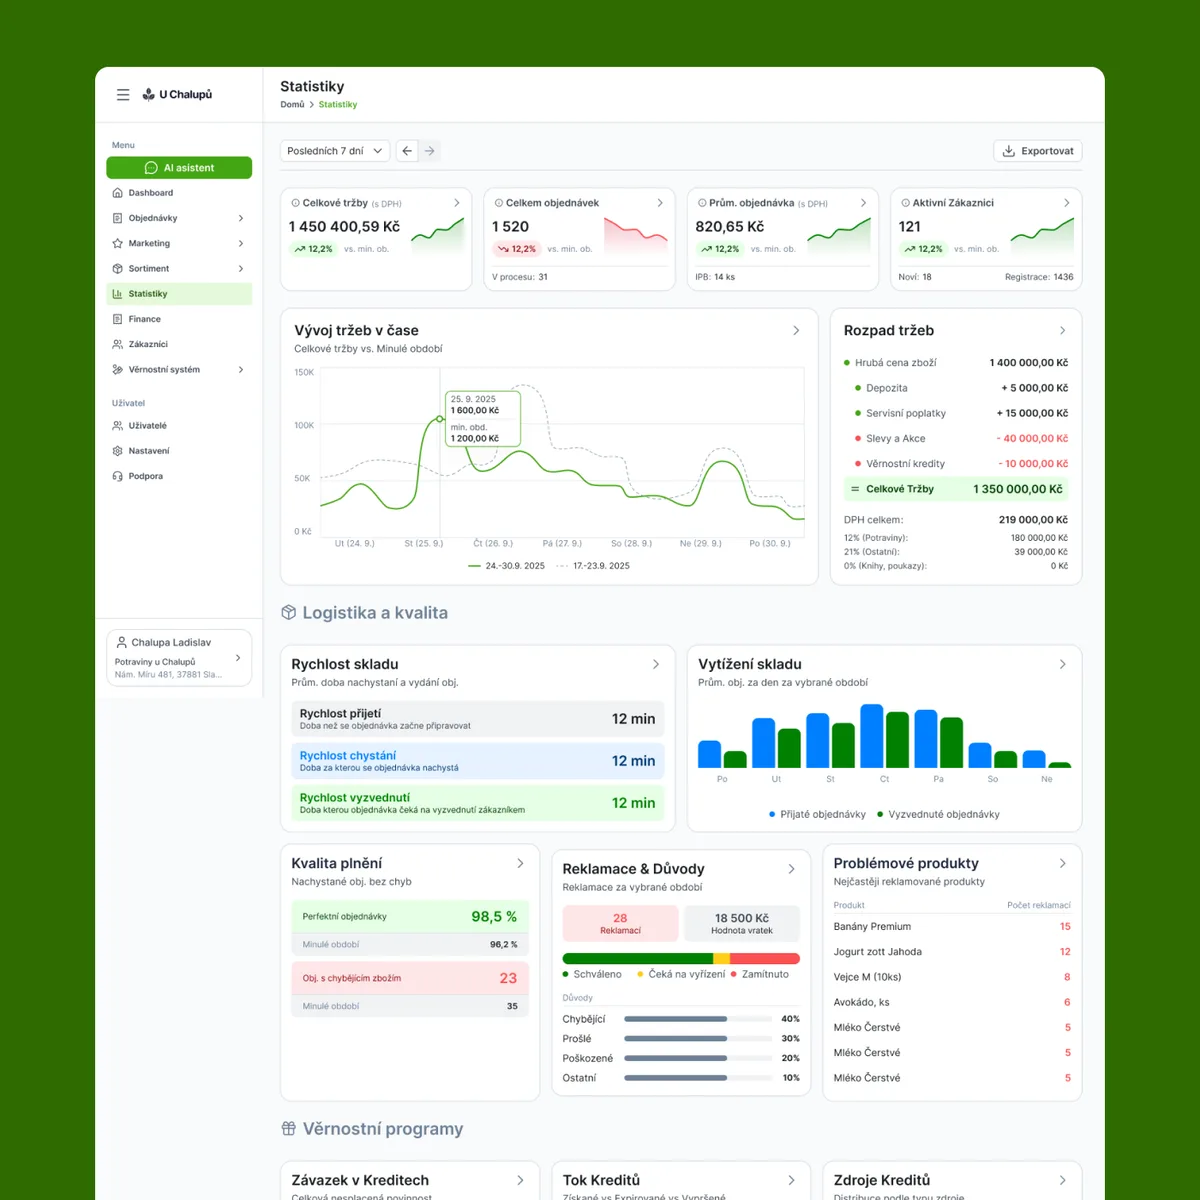1200x1200 pixels.
Task: Click the Zákazníci people icon
Action: (118, 344)
